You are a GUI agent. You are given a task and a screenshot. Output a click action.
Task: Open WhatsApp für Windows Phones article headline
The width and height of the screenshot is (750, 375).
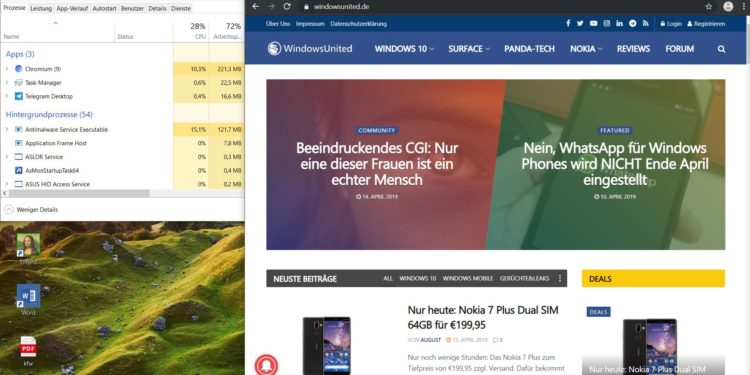(615, 164)
